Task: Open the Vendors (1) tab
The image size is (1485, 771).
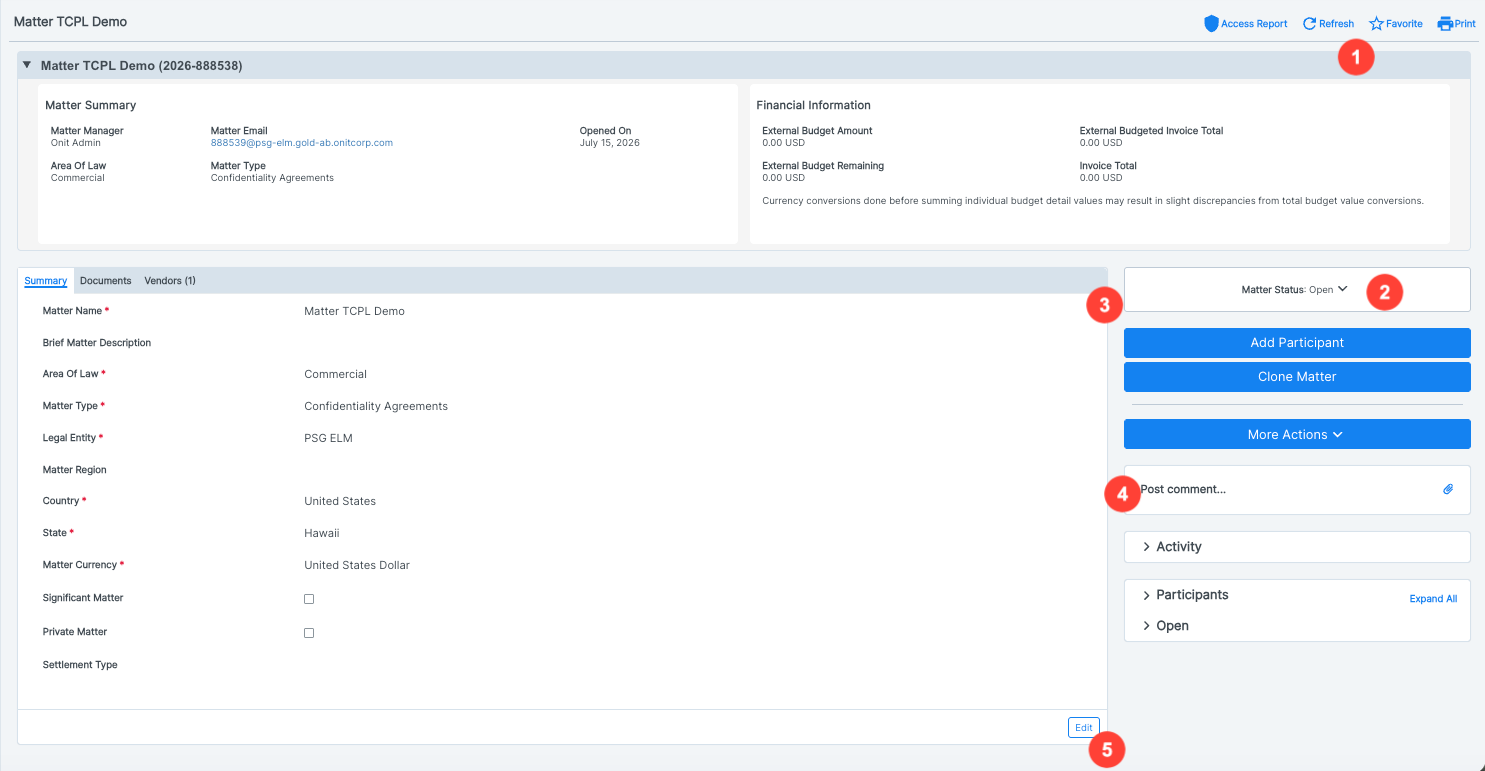Action: (x=170, y=281)
